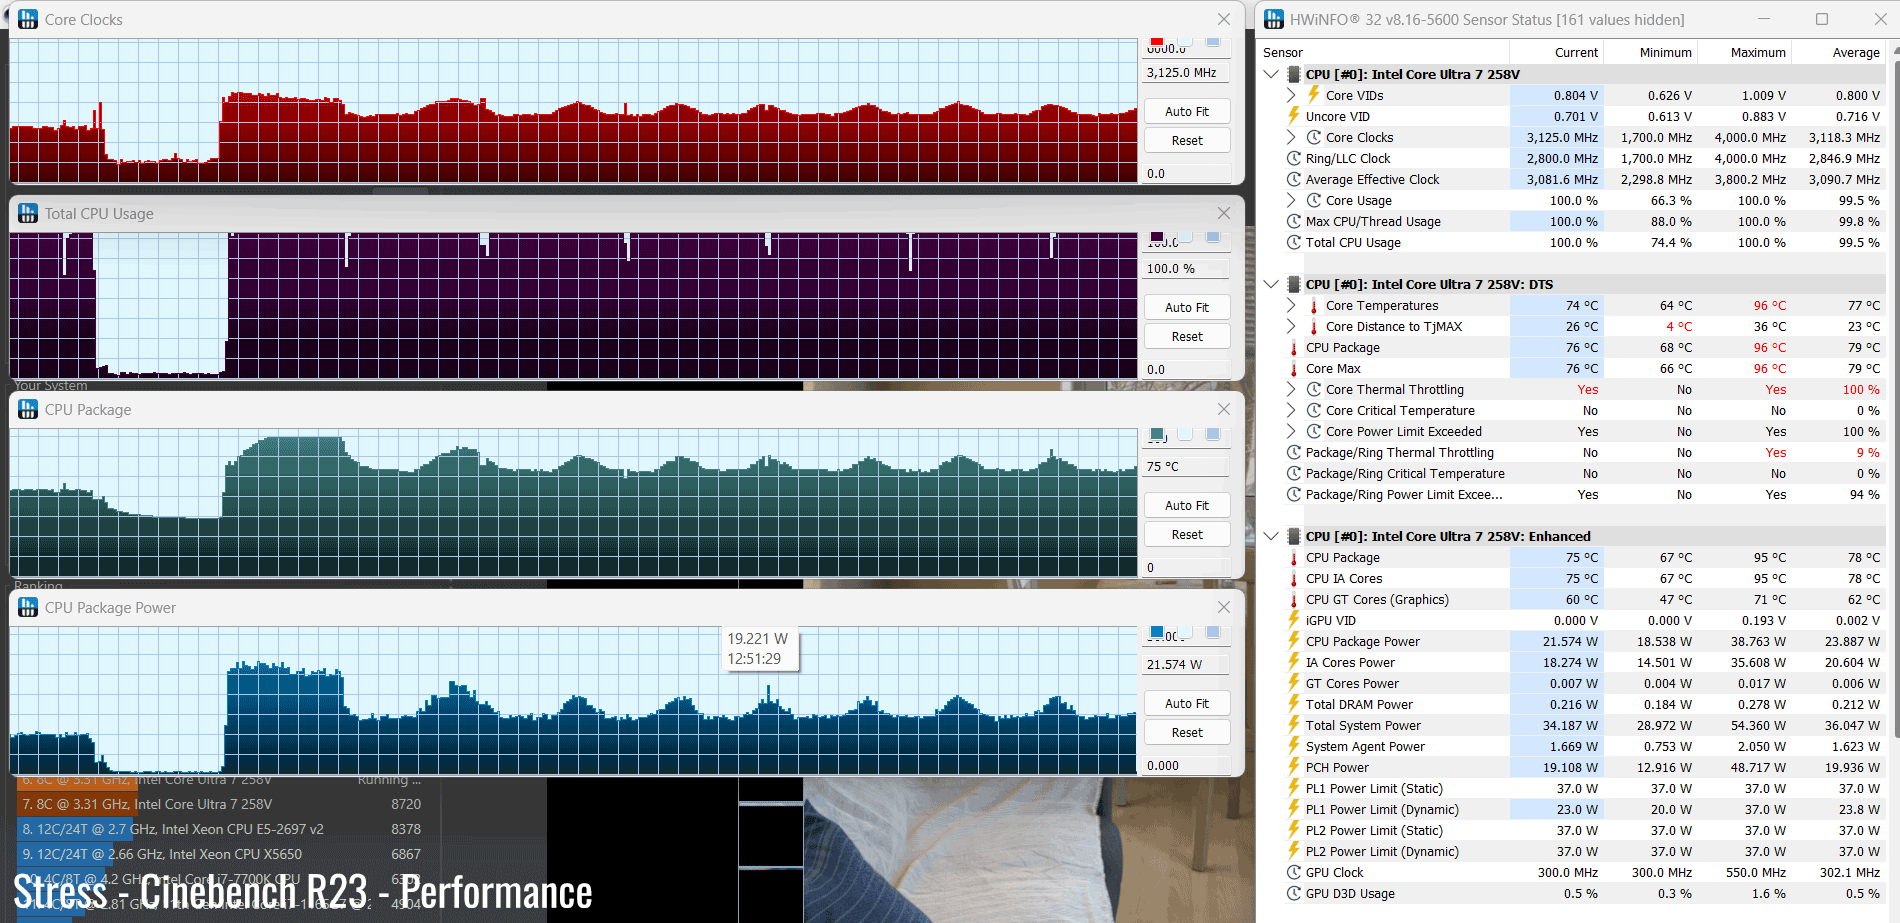Click Auto Fit in the CPU Package graph

[x=1187, y=505]
